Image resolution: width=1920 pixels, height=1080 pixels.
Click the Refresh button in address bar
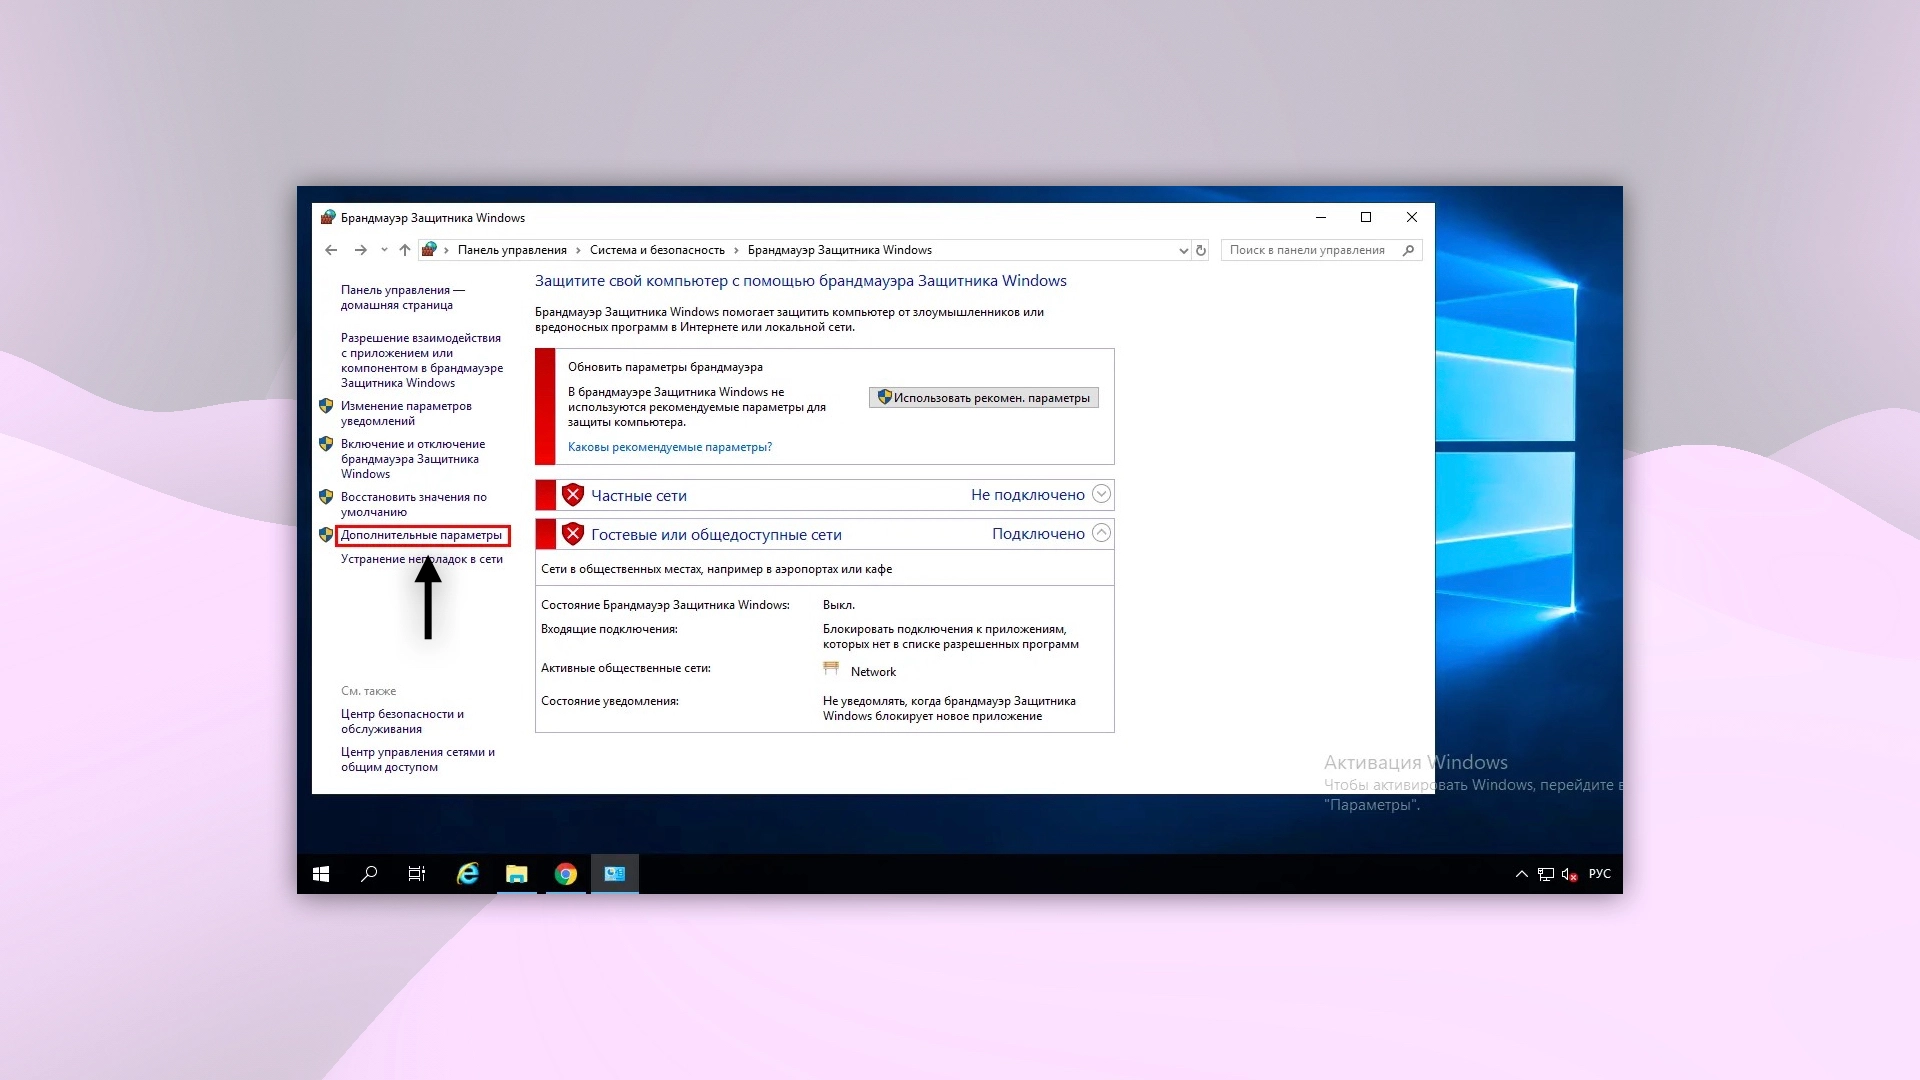click(x=1201, y=250)
